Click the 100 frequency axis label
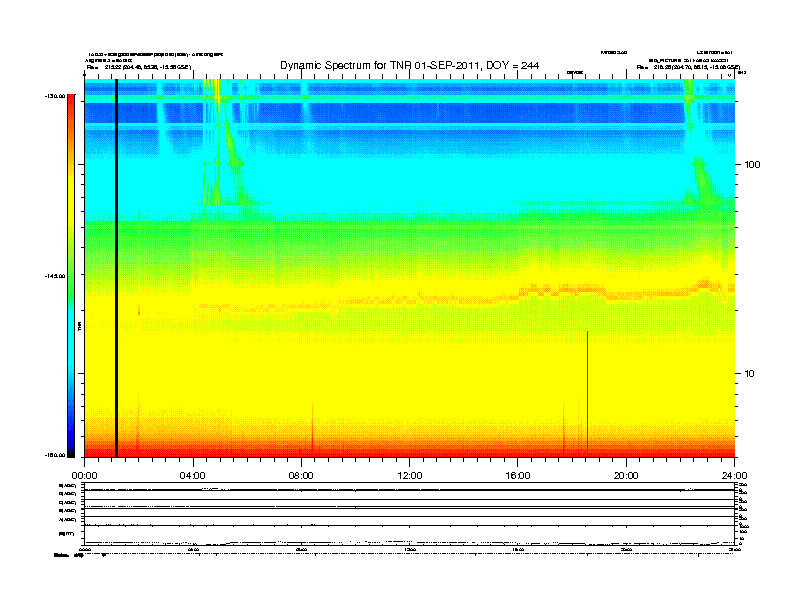 click(752, 165)
